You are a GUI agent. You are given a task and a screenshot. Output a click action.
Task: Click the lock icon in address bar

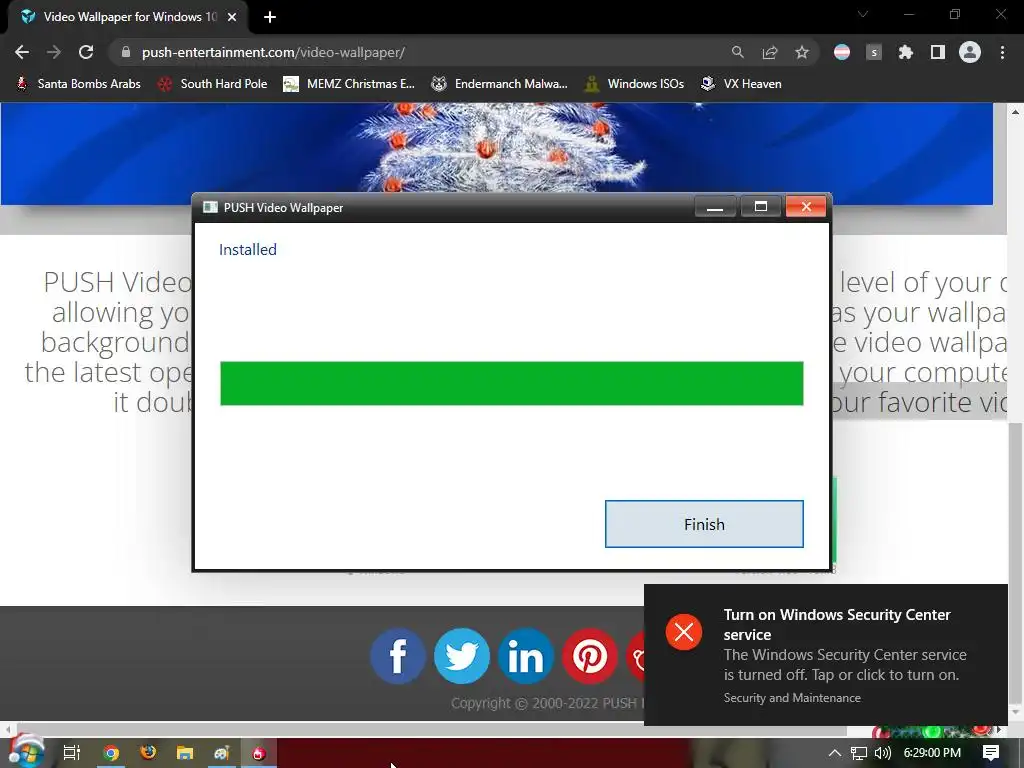point(126,52)
